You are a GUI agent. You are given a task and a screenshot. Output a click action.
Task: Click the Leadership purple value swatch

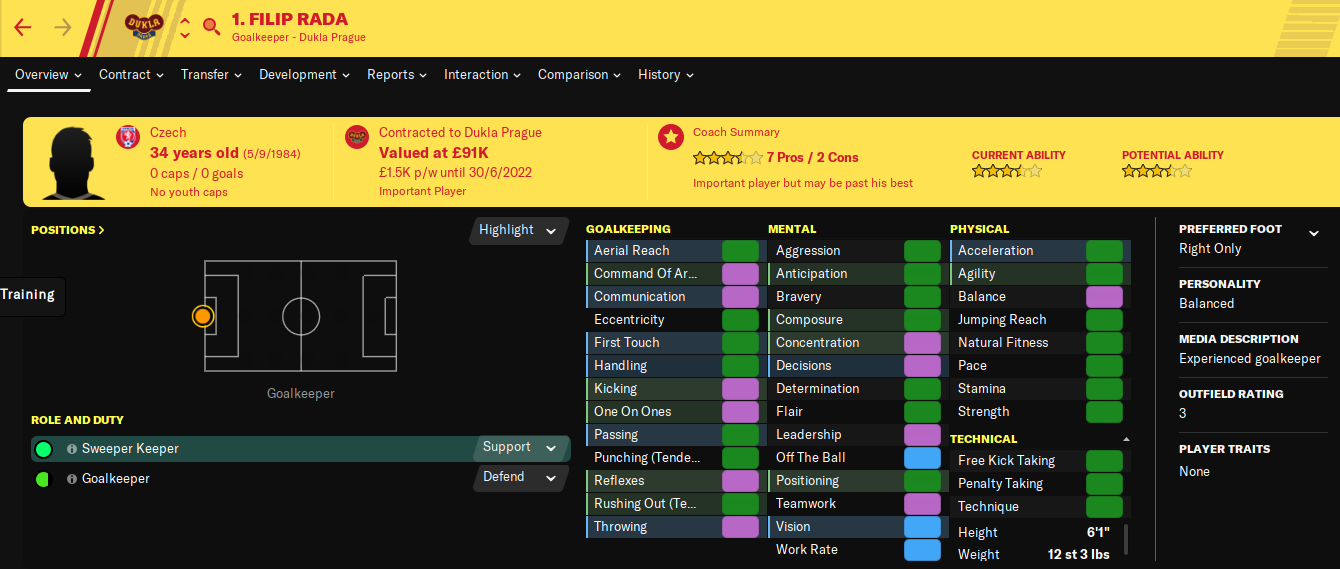[922, 435]
